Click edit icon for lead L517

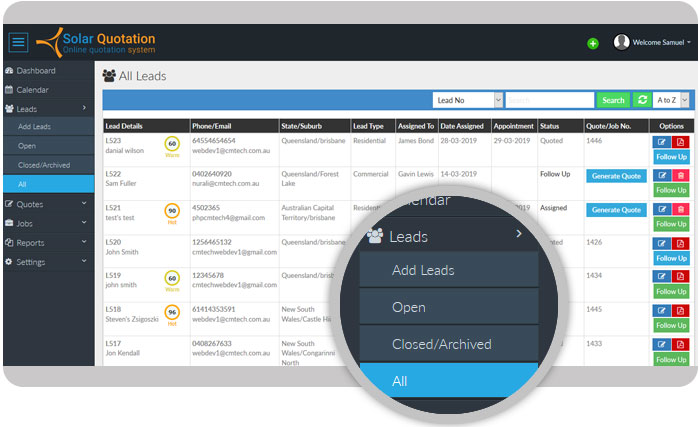[x=662, y=344]
